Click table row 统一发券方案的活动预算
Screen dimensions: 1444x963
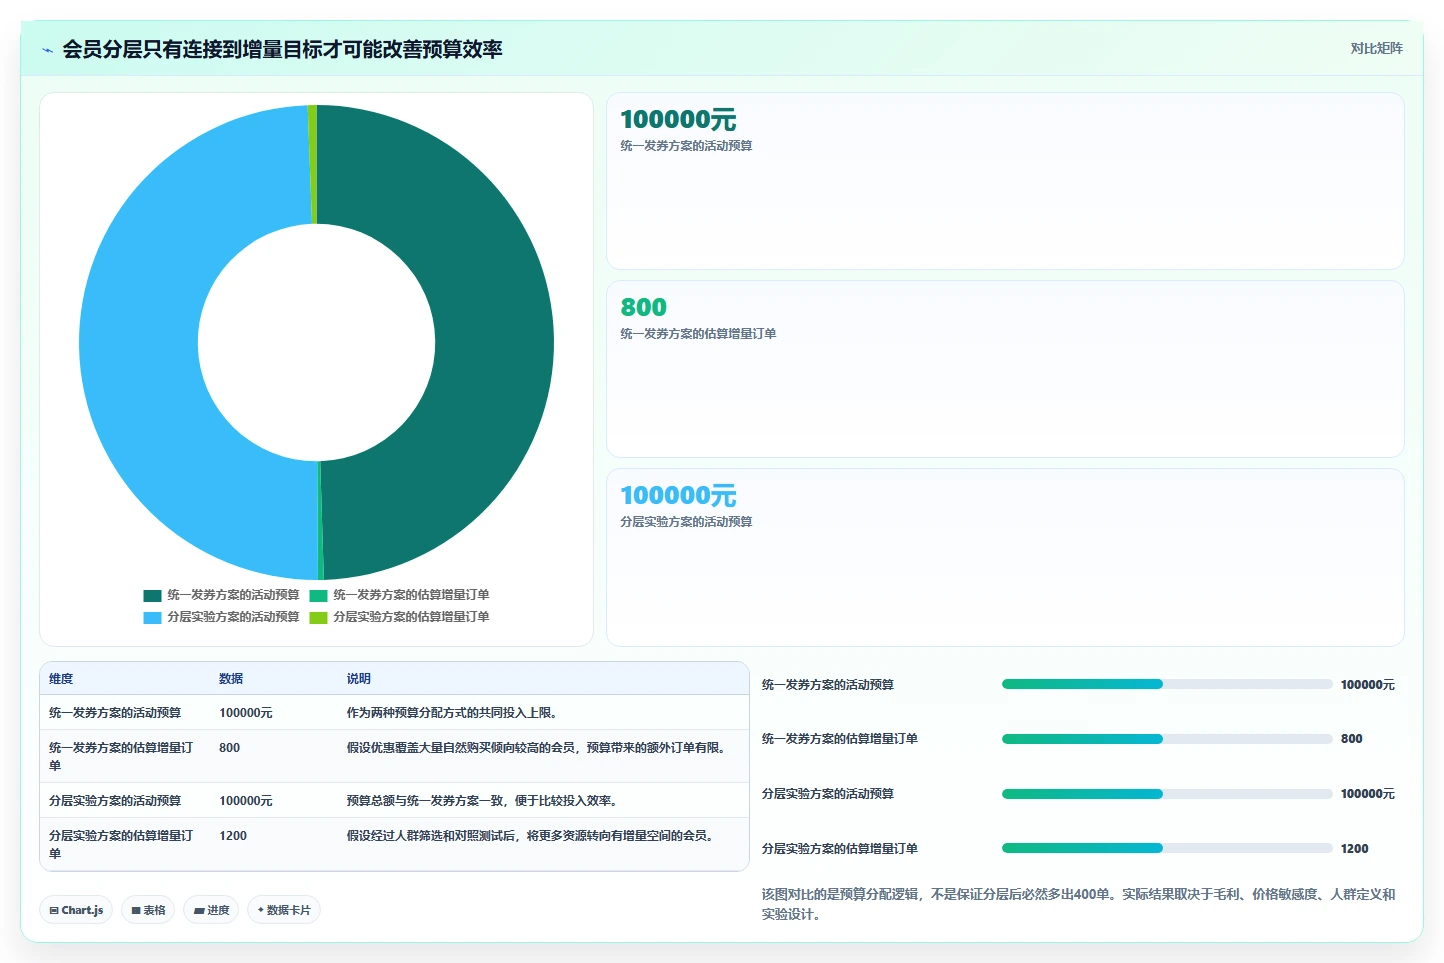coord(394,713)
